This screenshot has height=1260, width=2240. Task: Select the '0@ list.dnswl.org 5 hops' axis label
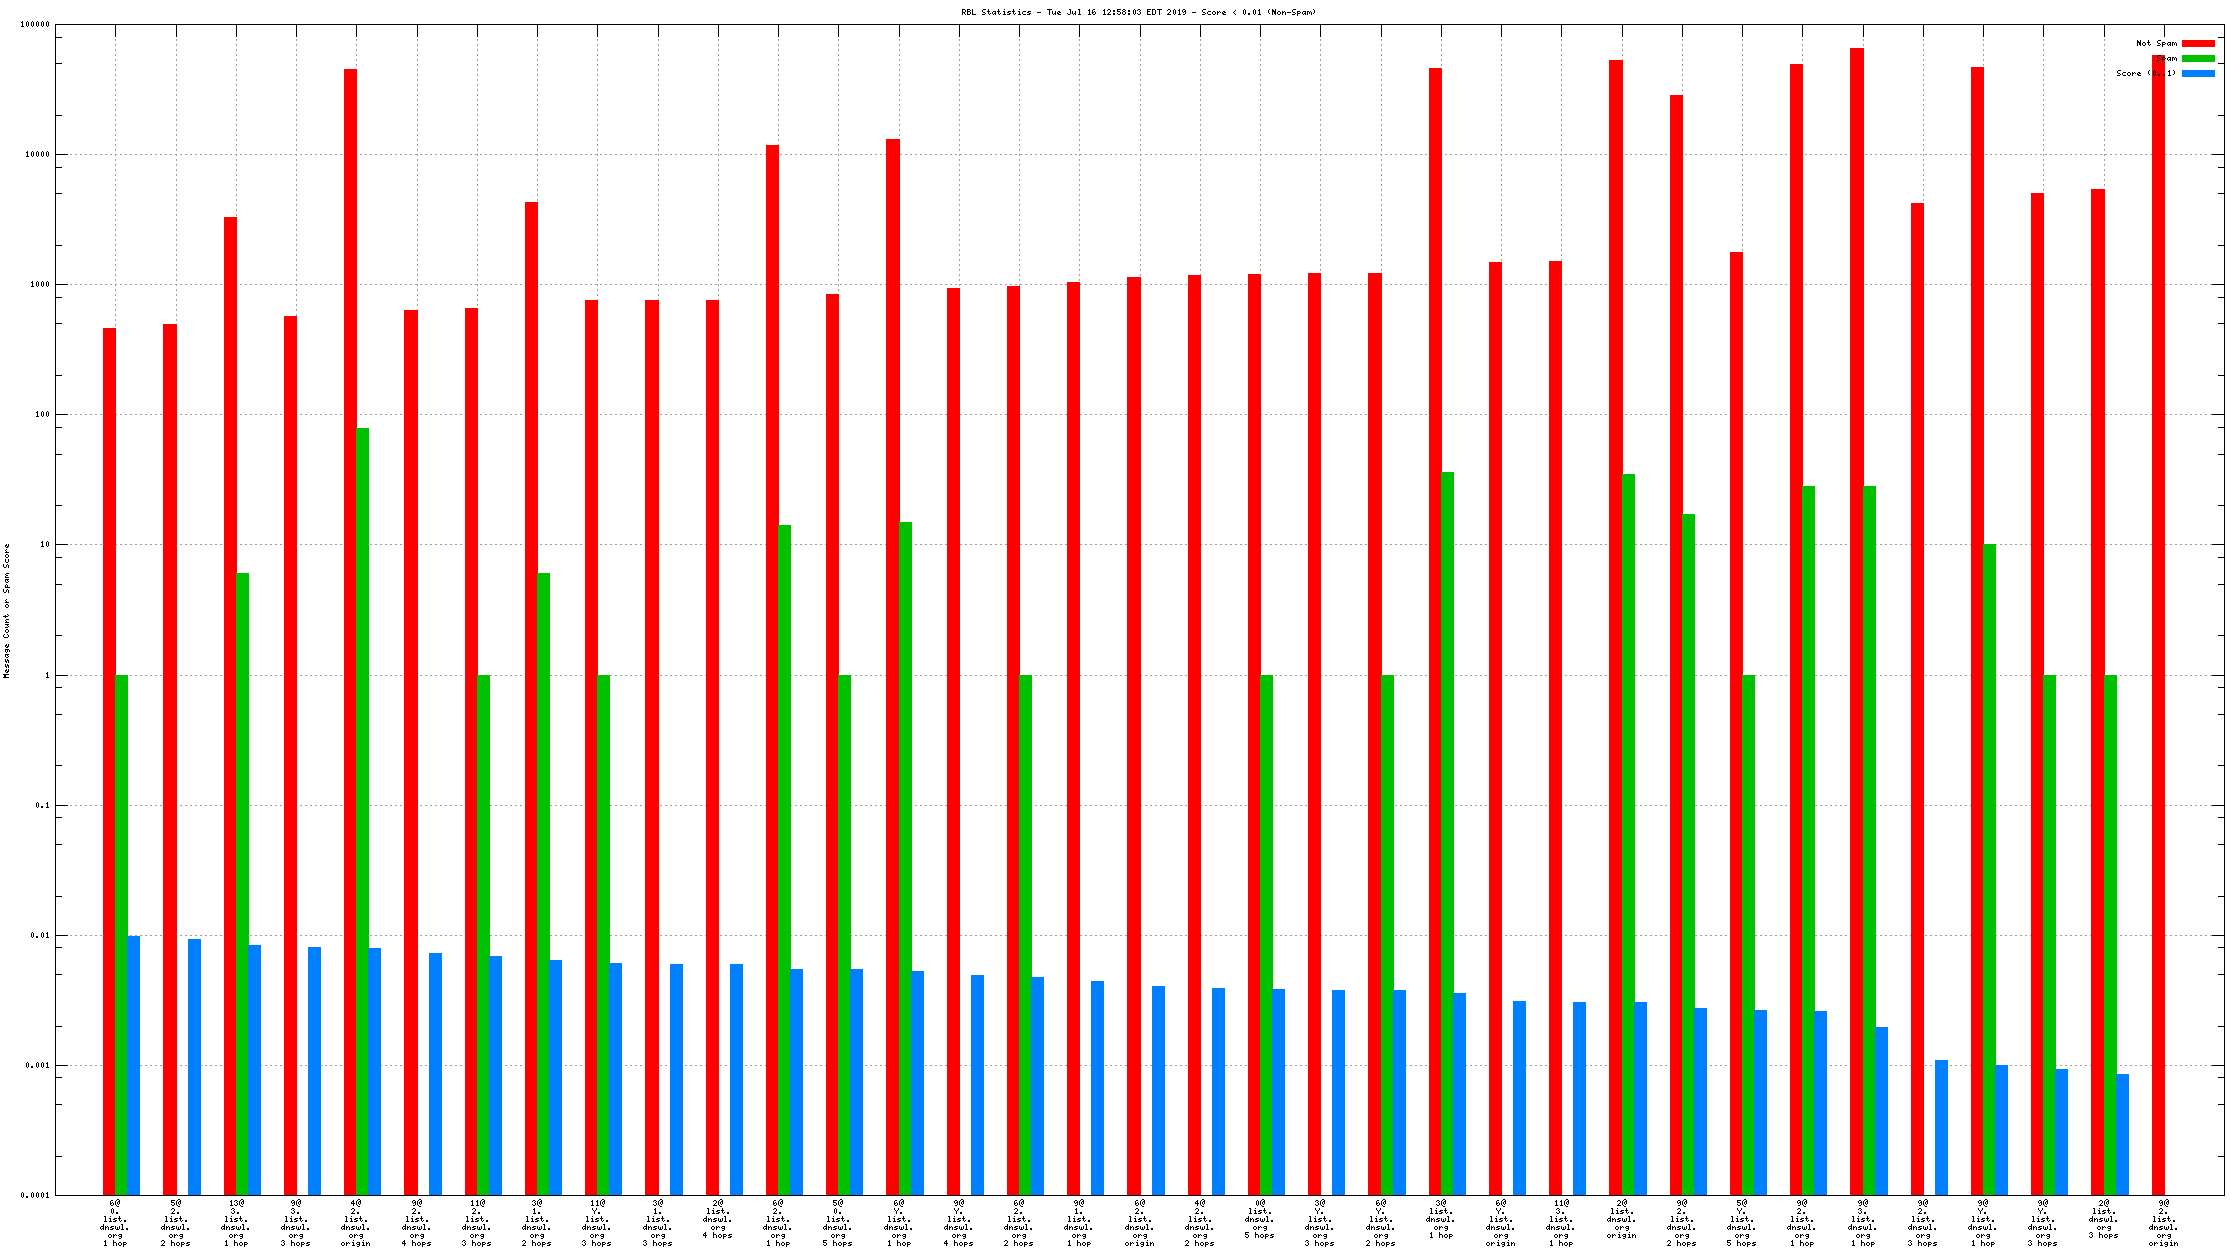point(1260,1219)
